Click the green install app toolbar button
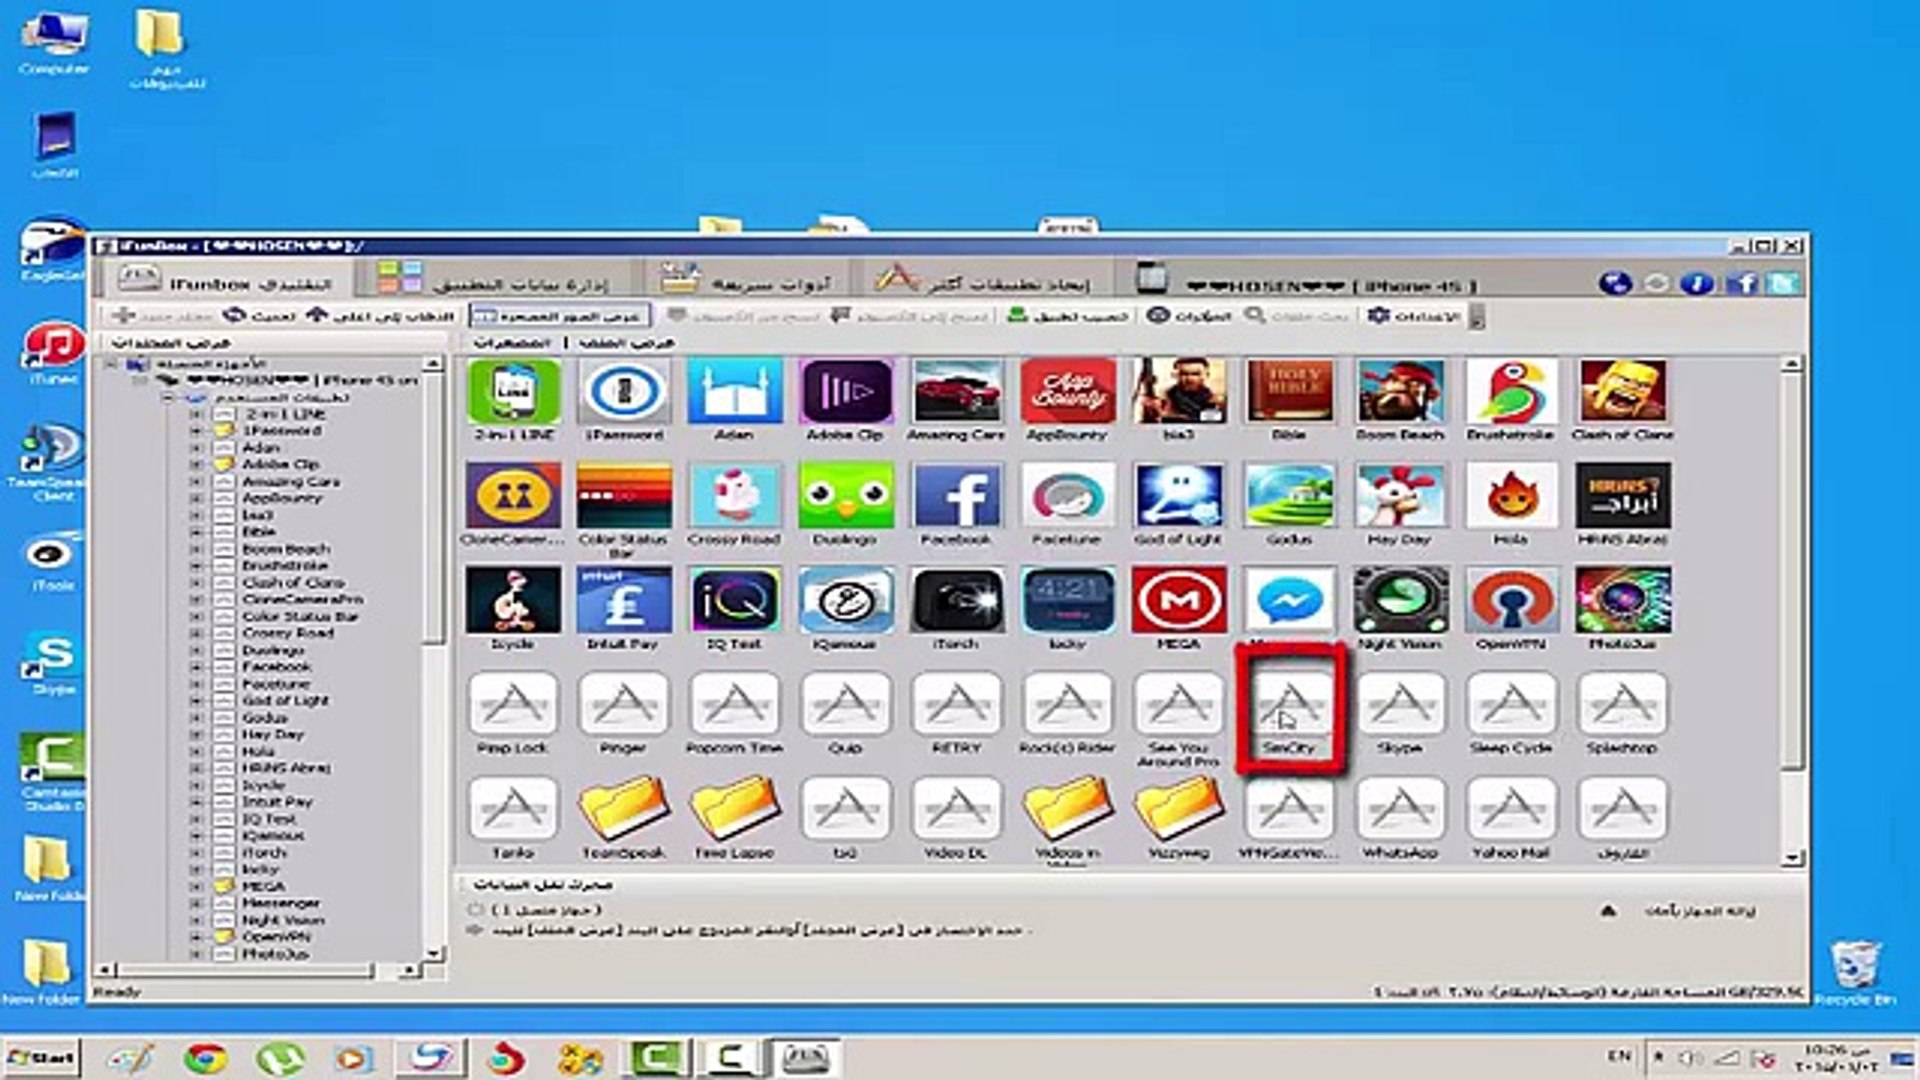Image resolution: width=1920 pixels, height=1080 pixels. point(1068,316)
